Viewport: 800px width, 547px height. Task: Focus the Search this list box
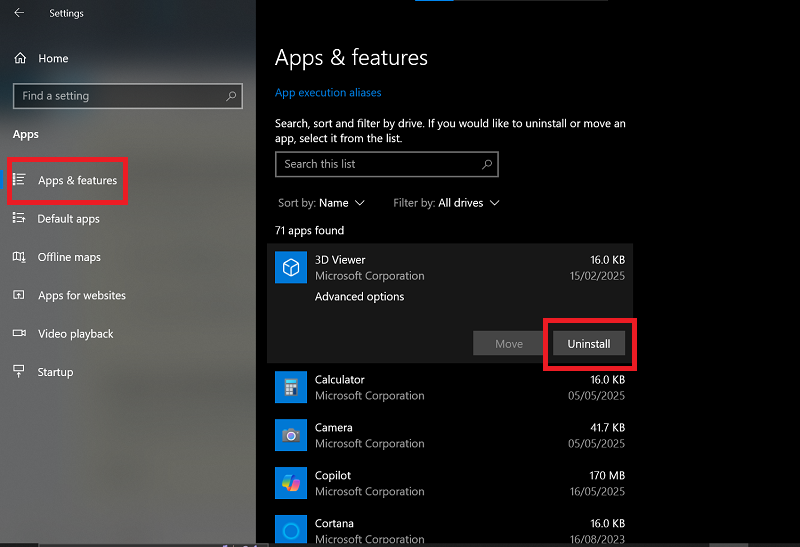(387, 164)
